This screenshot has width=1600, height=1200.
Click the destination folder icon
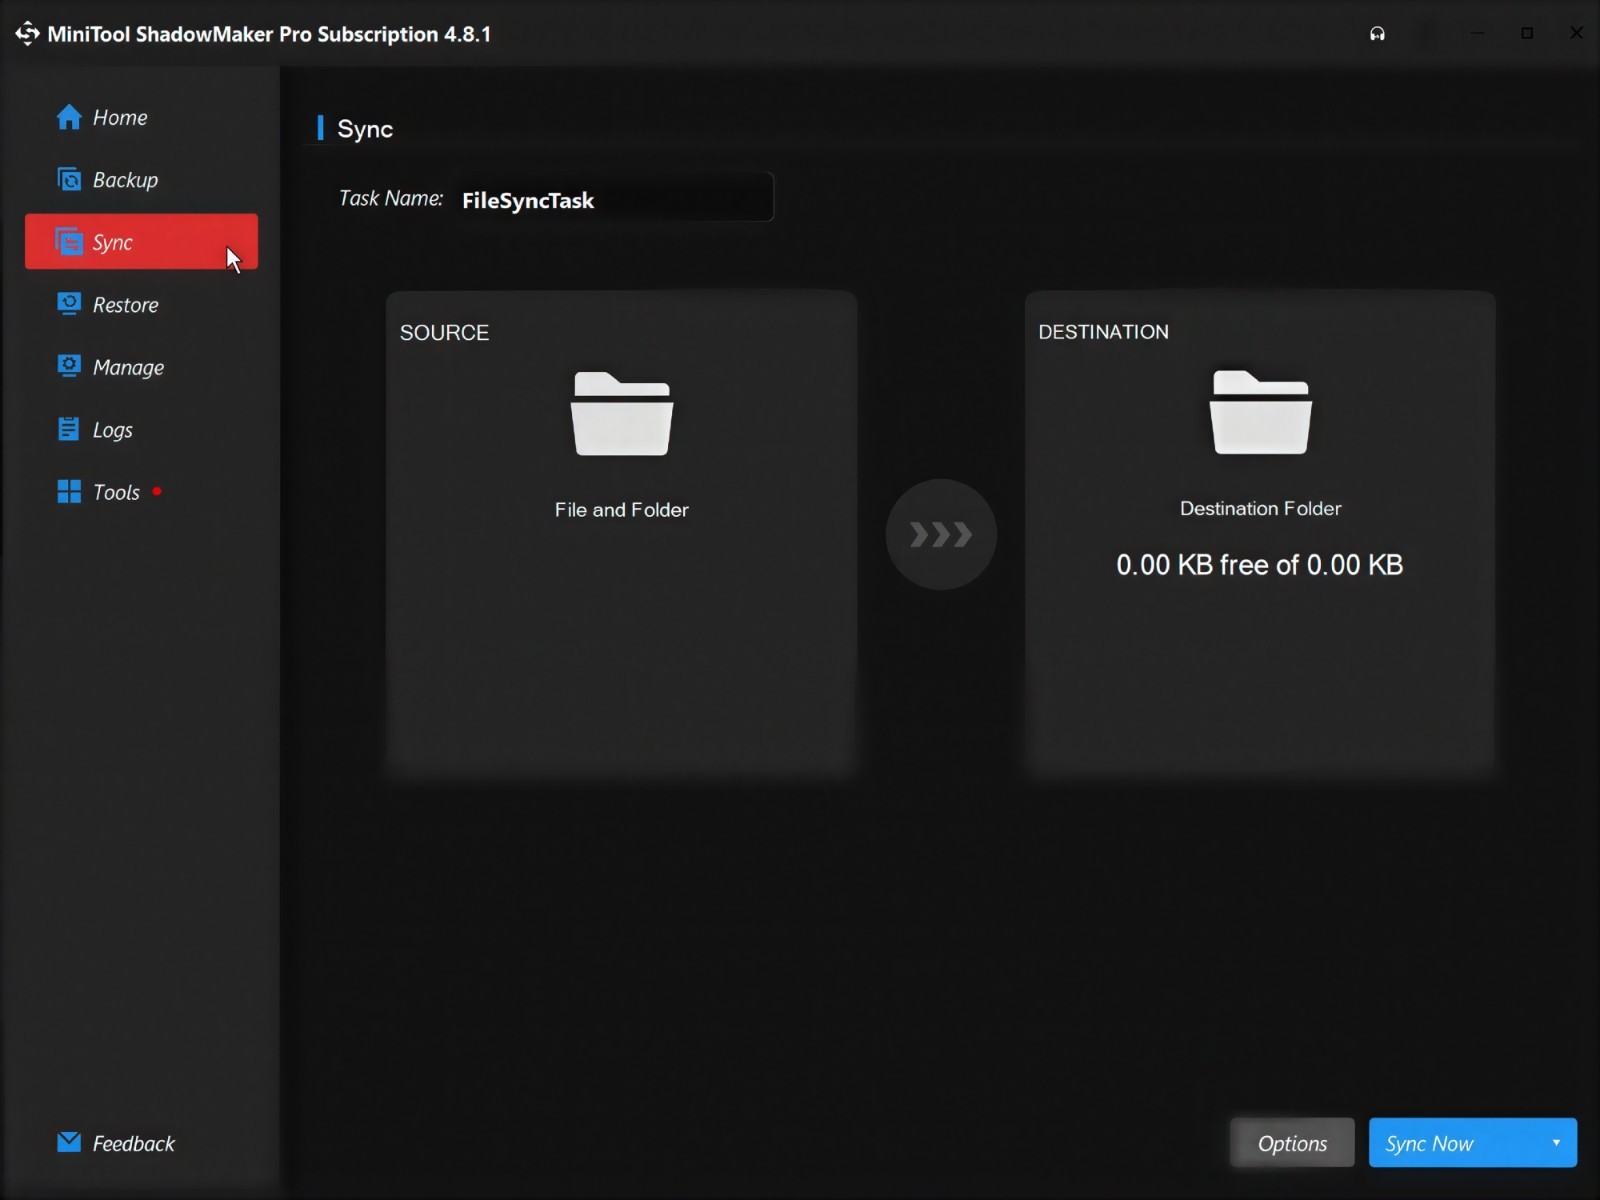coord(1260,412)
